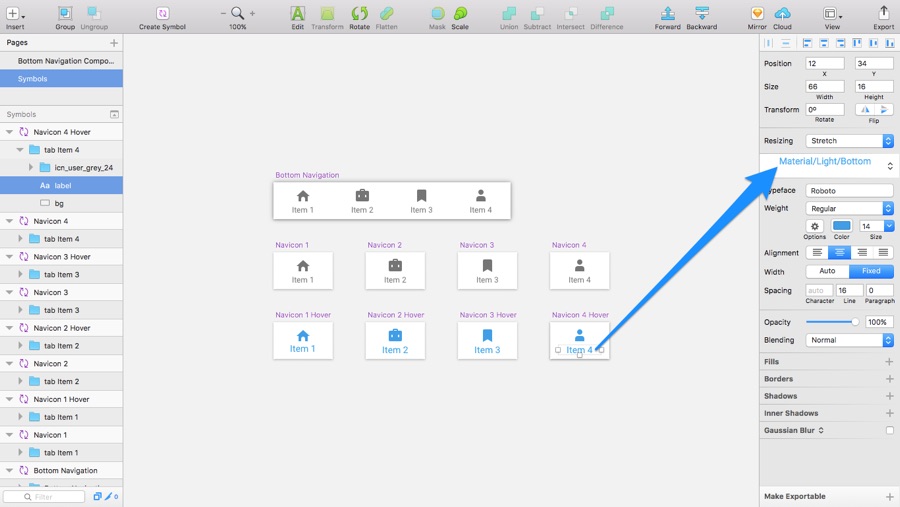
Task: Apply Union boolean operation
Action: pos(509,17)
